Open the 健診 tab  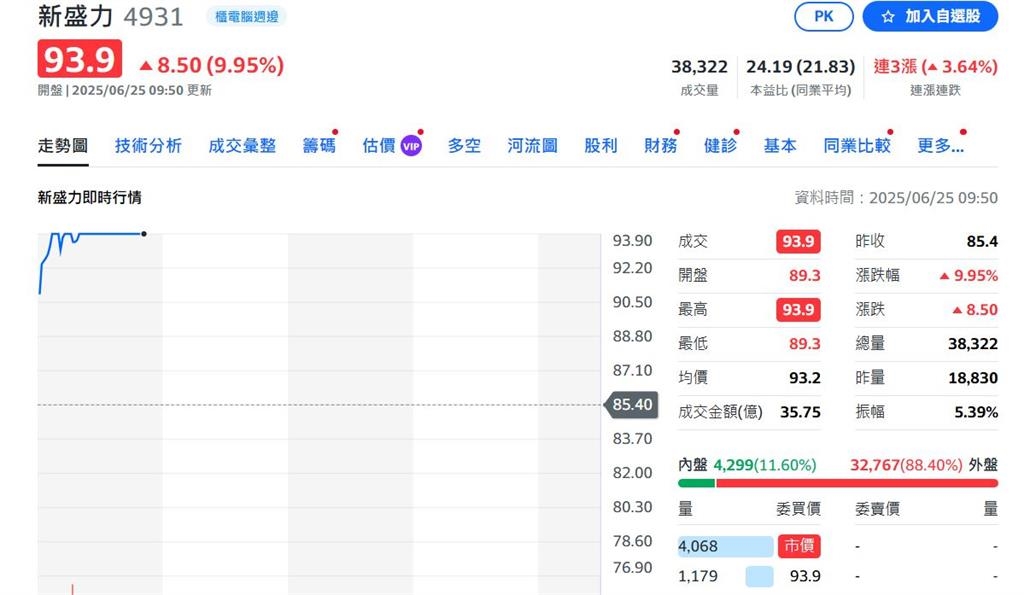[720, 144]
